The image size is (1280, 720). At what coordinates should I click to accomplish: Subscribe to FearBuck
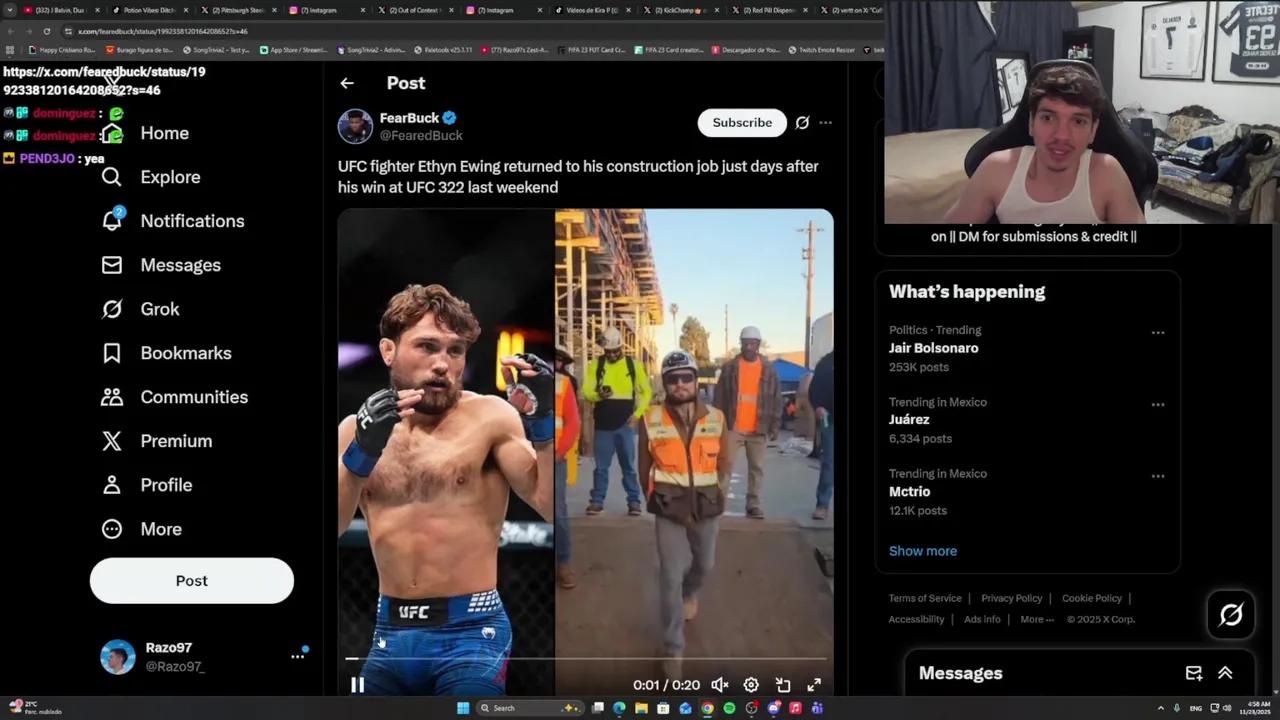click(742, 123)
